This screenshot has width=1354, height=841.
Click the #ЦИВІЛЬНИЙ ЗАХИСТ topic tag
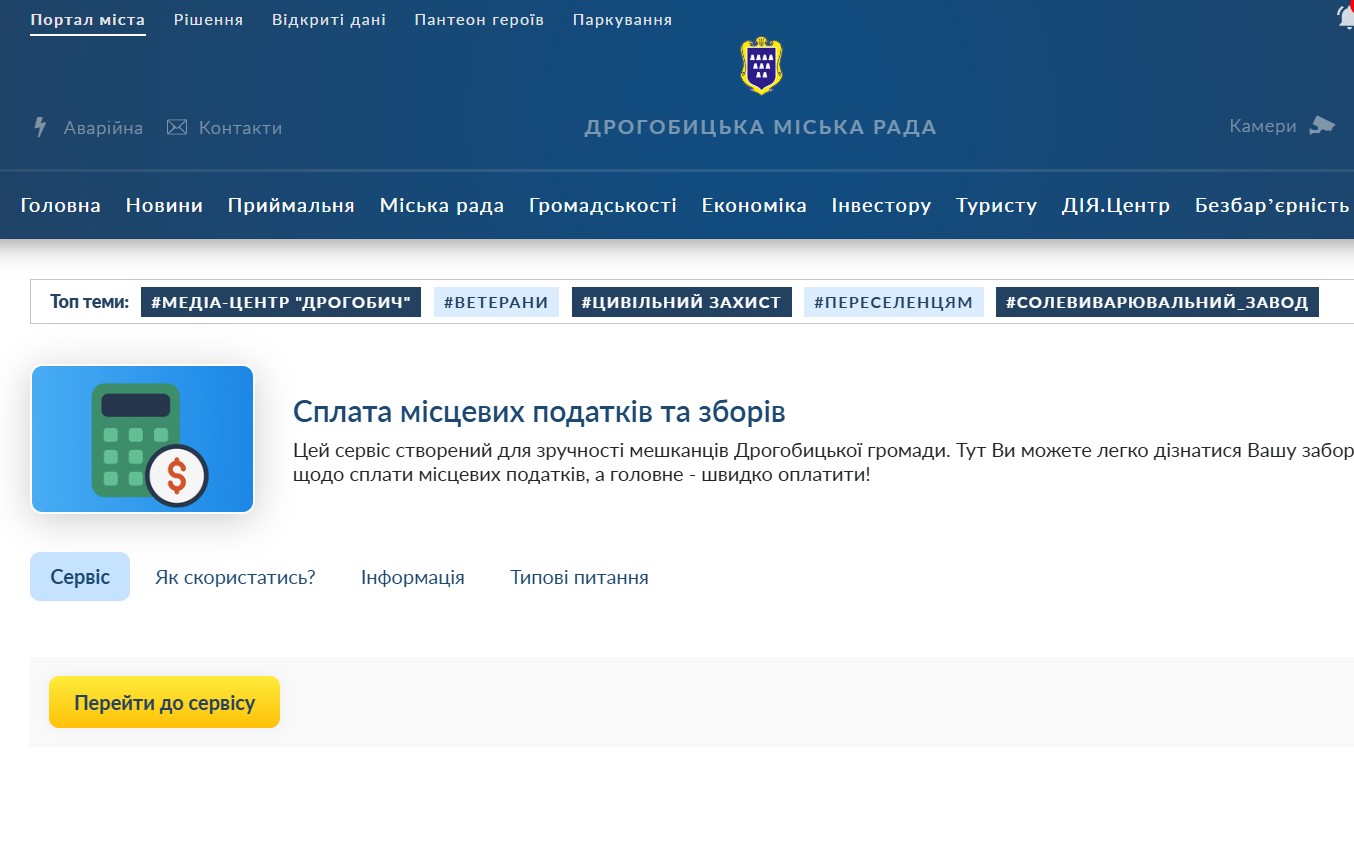click(x=681, y=302)
